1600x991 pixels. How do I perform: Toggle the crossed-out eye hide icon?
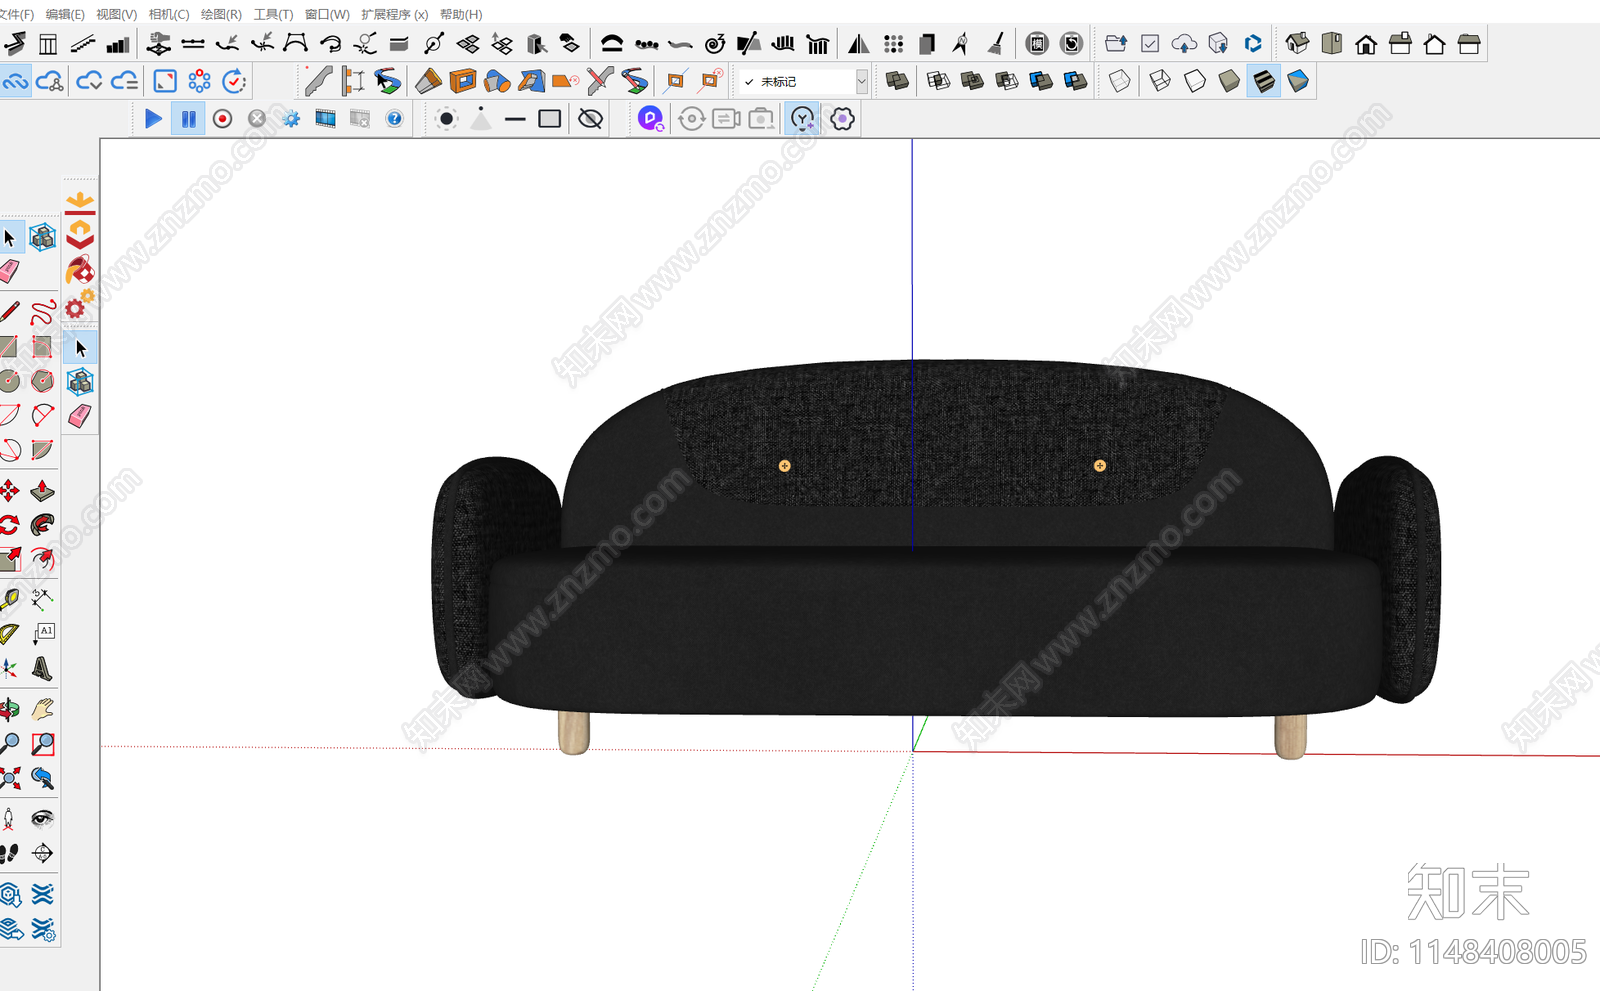tap(591, 119)
